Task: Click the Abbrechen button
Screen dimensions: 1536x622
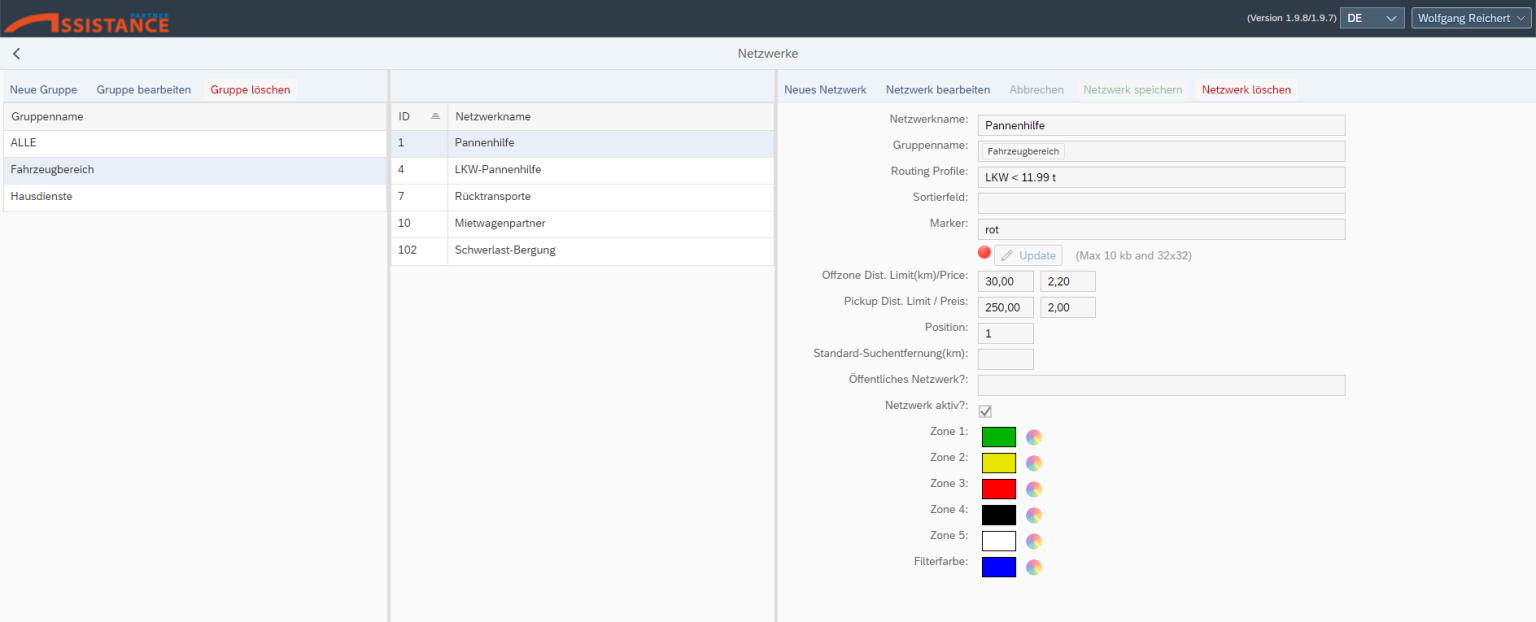Action: pyautogui.click(x=1036, y=89)
